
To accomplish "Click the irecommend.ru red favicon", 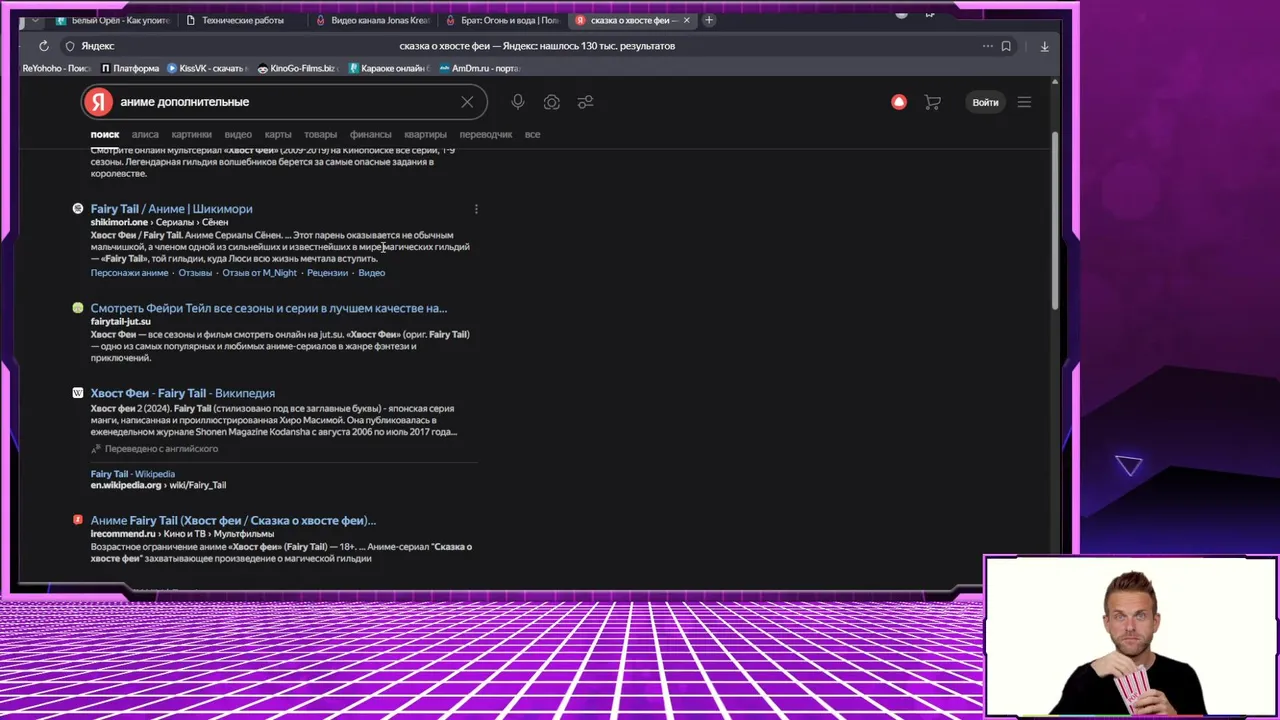I will pyautogui.click(x=78, y=520).
